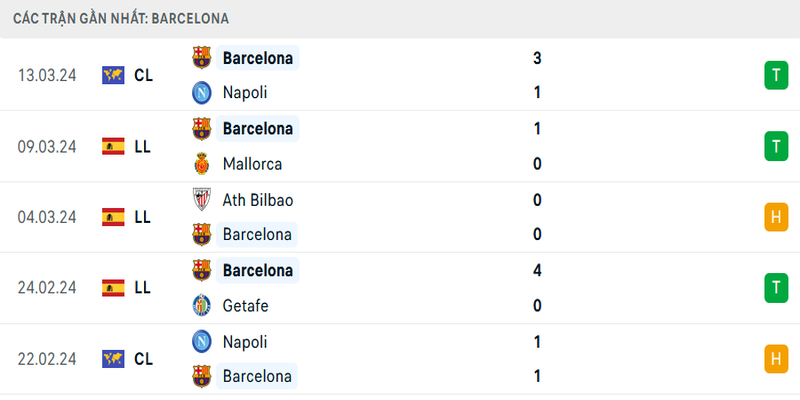Viewport: 800px width, 400px height.
Task: Select the 04.03.24 match date
Action: pos(47,217)
